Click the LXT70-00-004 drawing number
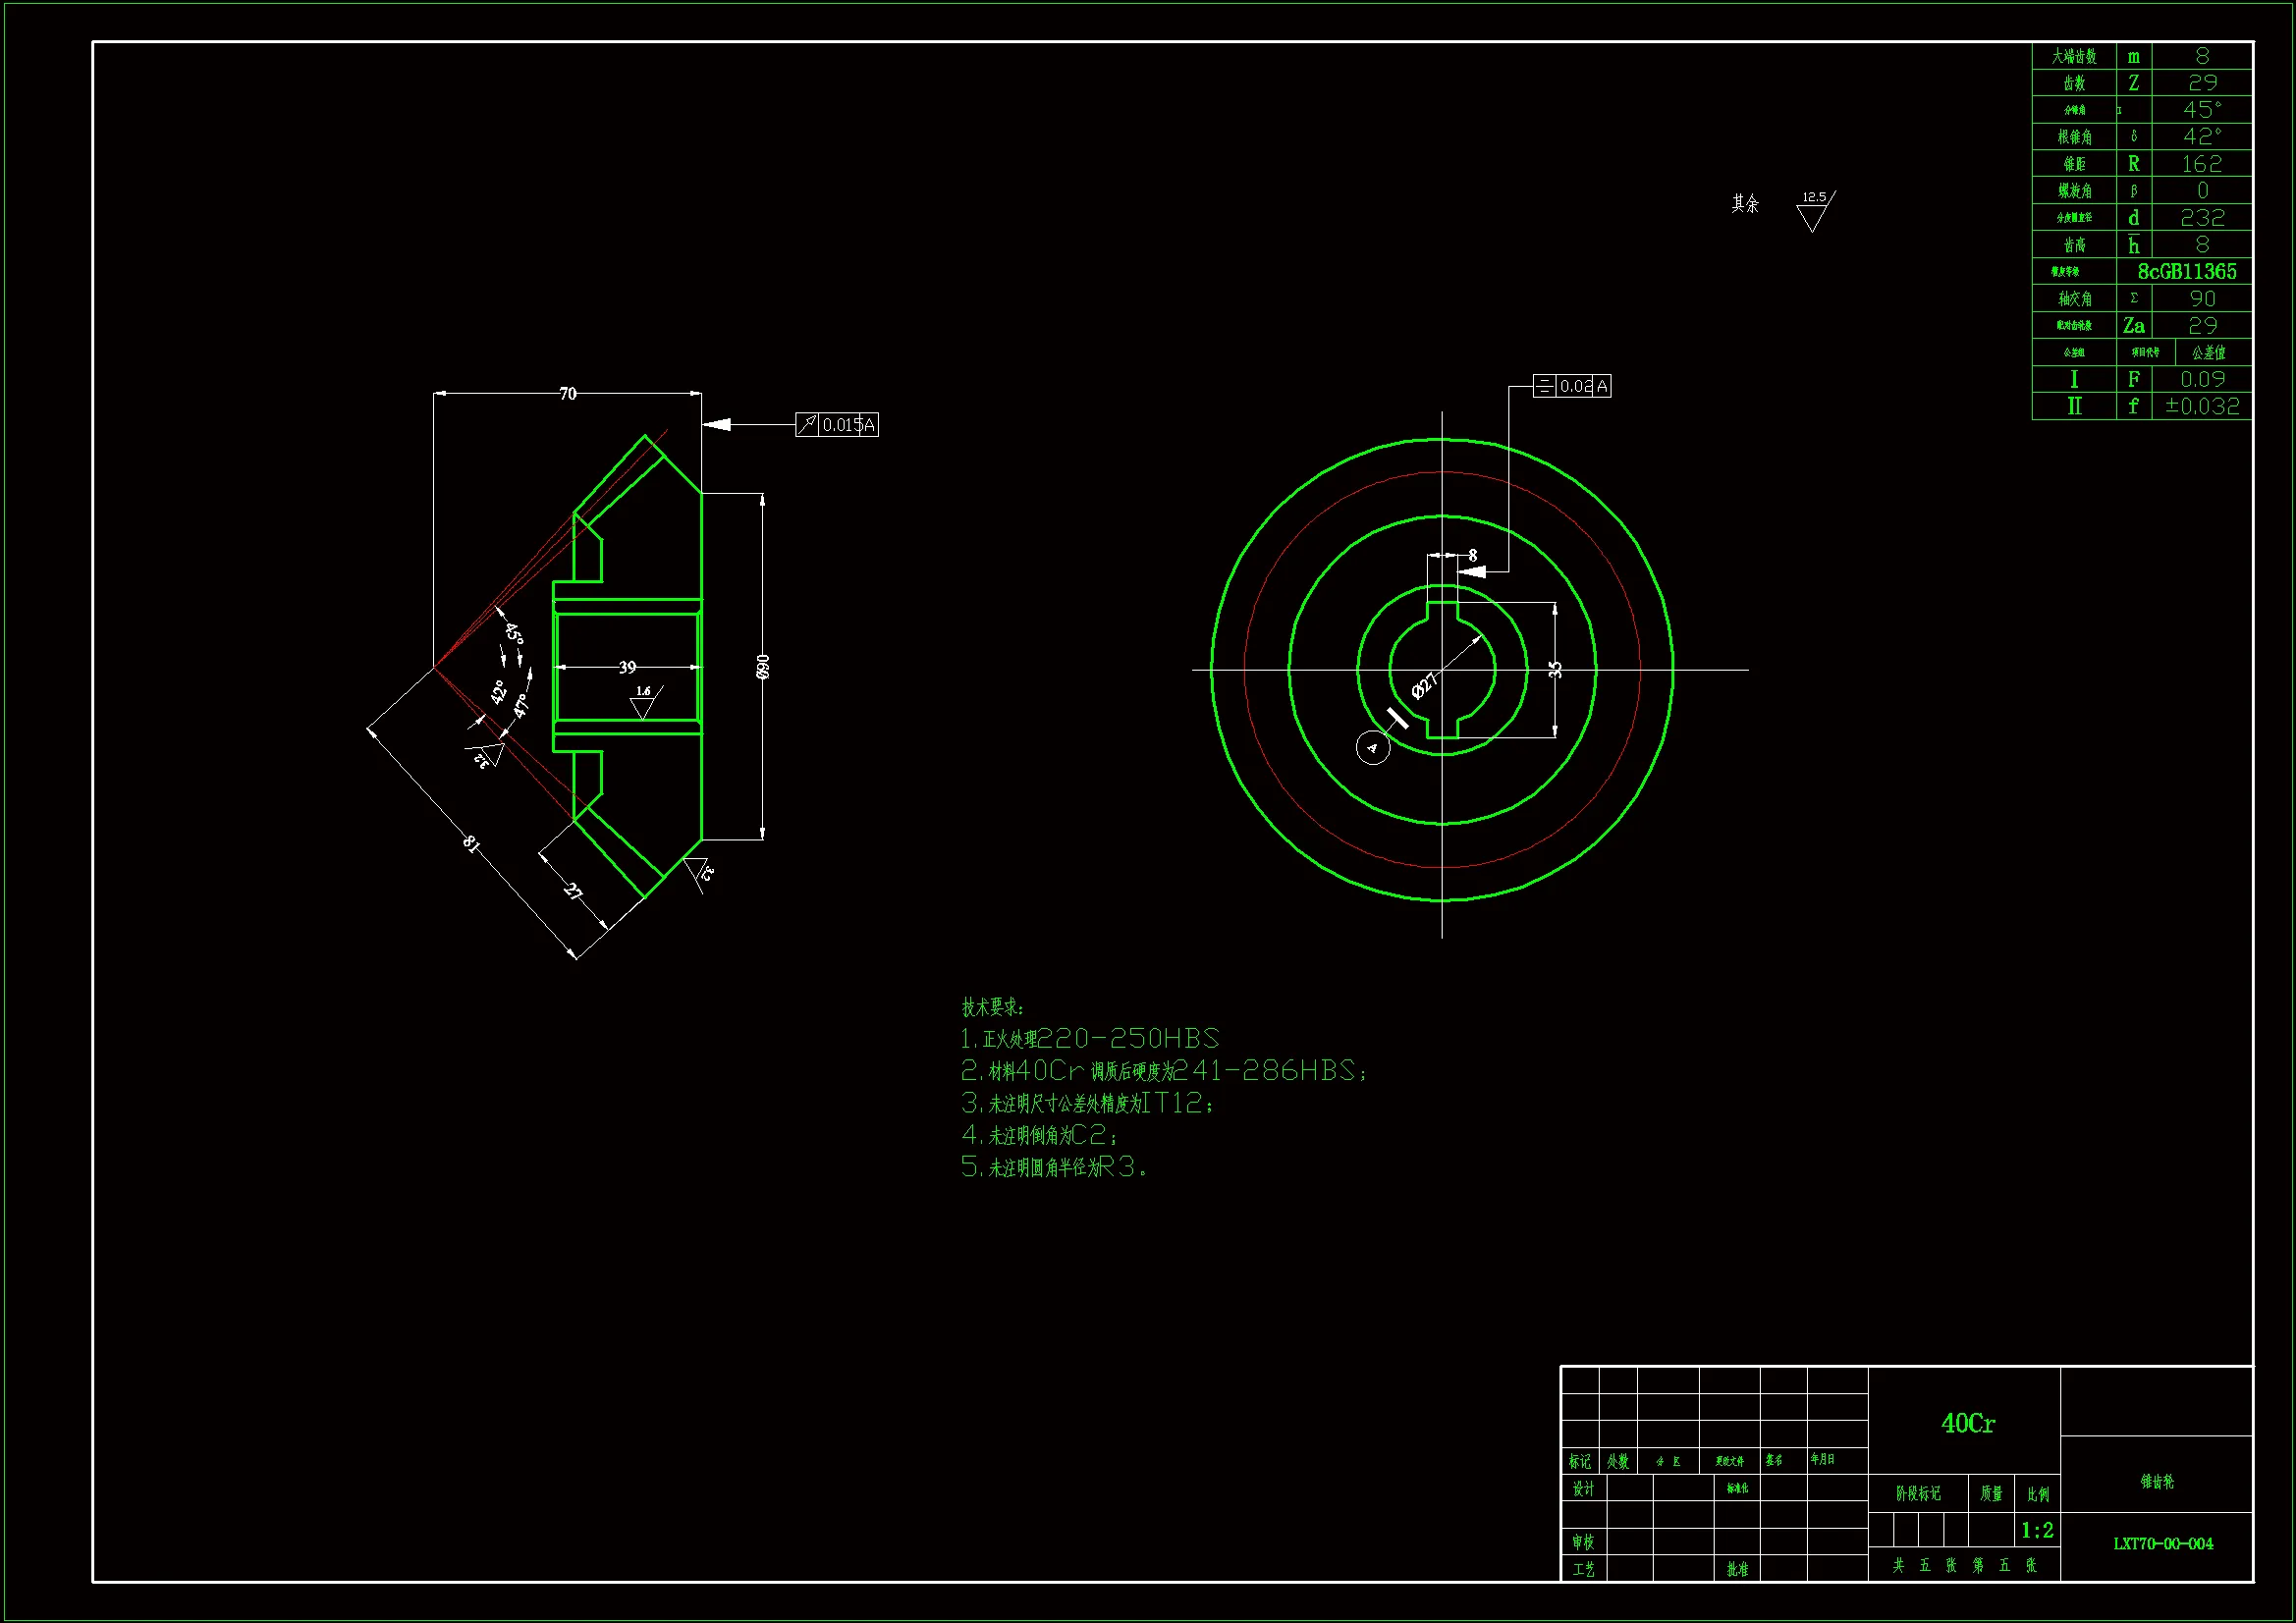The image size is (2296, 1623). [x=2163, y=1543]
